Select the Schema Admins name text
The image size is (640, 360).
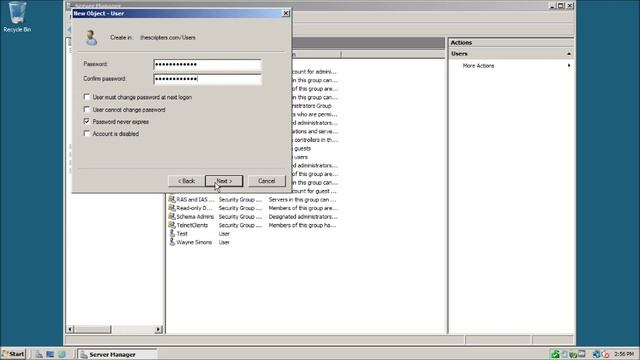(195, 217)
